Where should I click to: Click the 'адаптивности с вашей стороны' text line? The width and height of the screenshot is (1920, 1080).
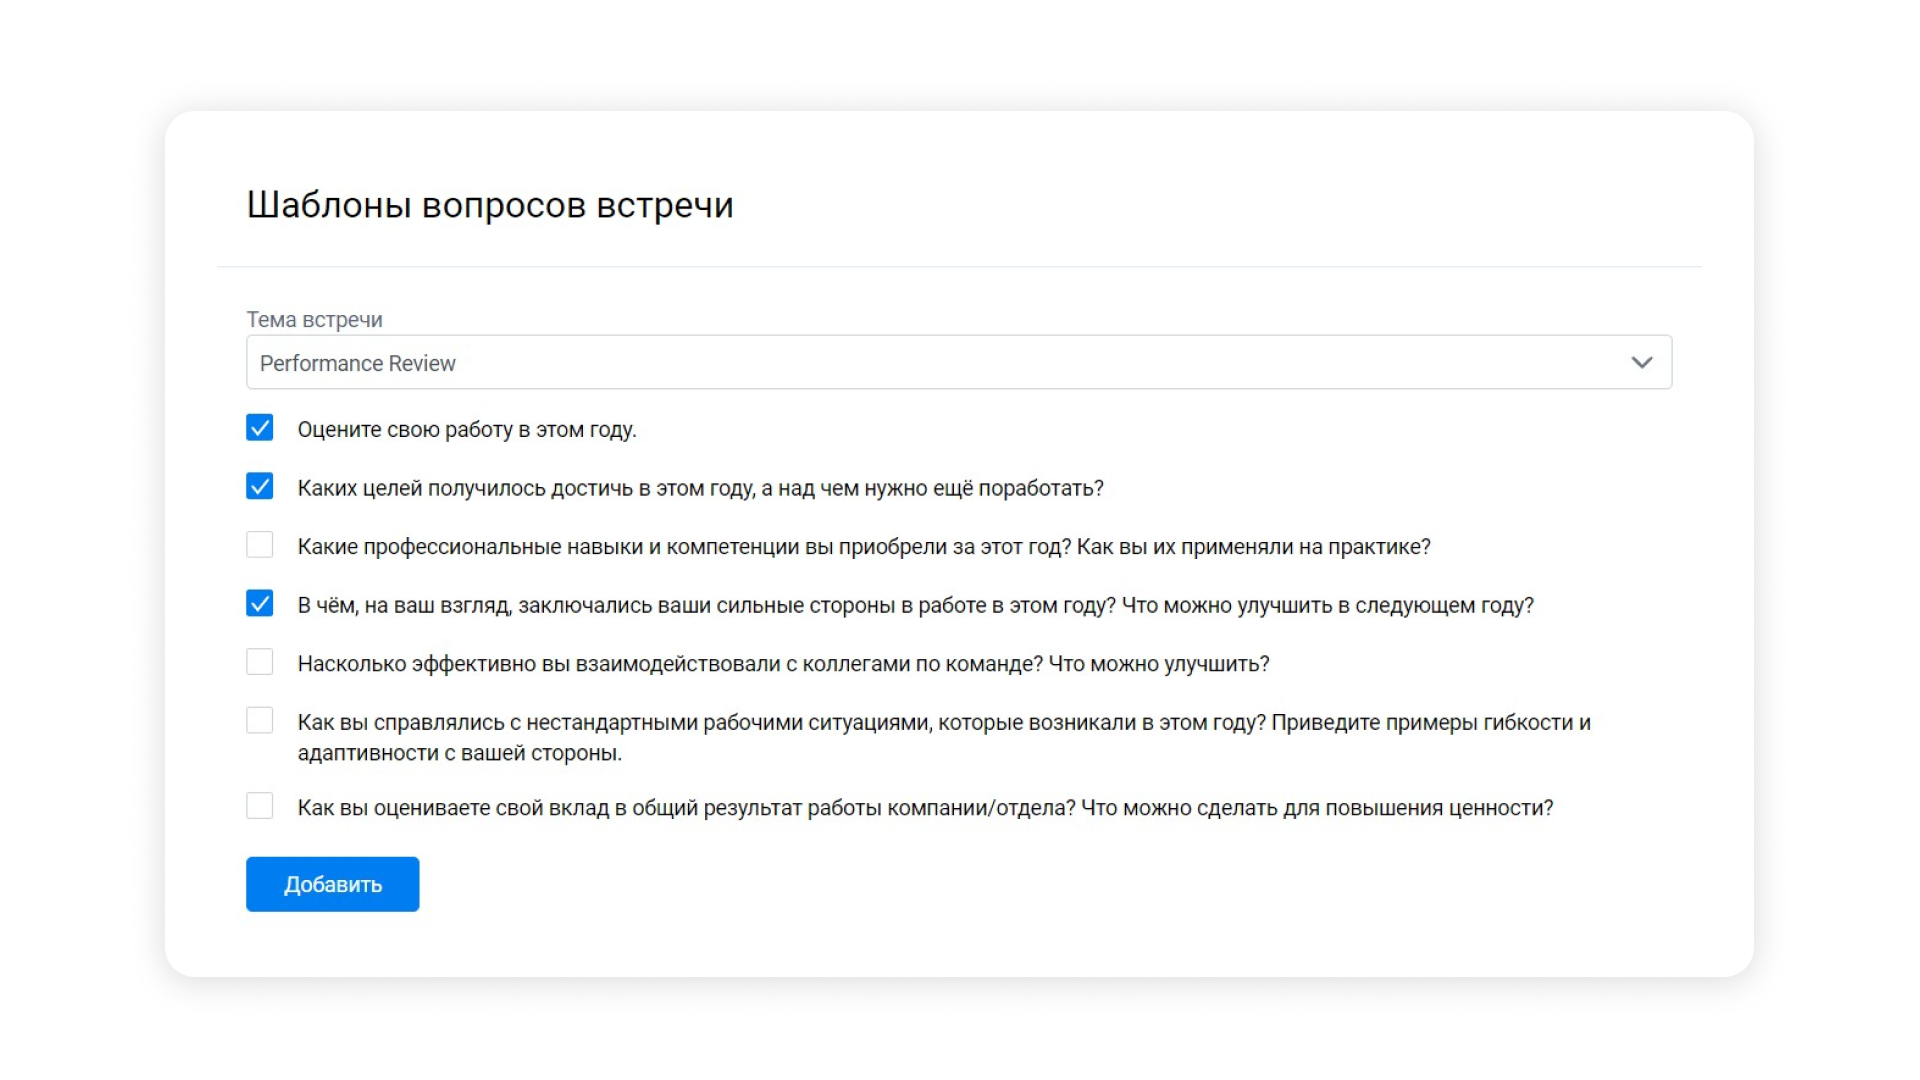(x=459, y=753)
